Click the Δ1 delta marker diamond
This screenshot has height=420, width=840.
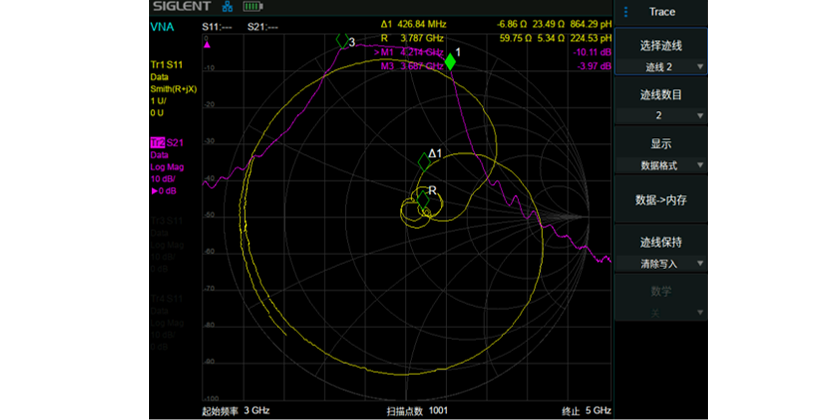[x=423, y=161]
